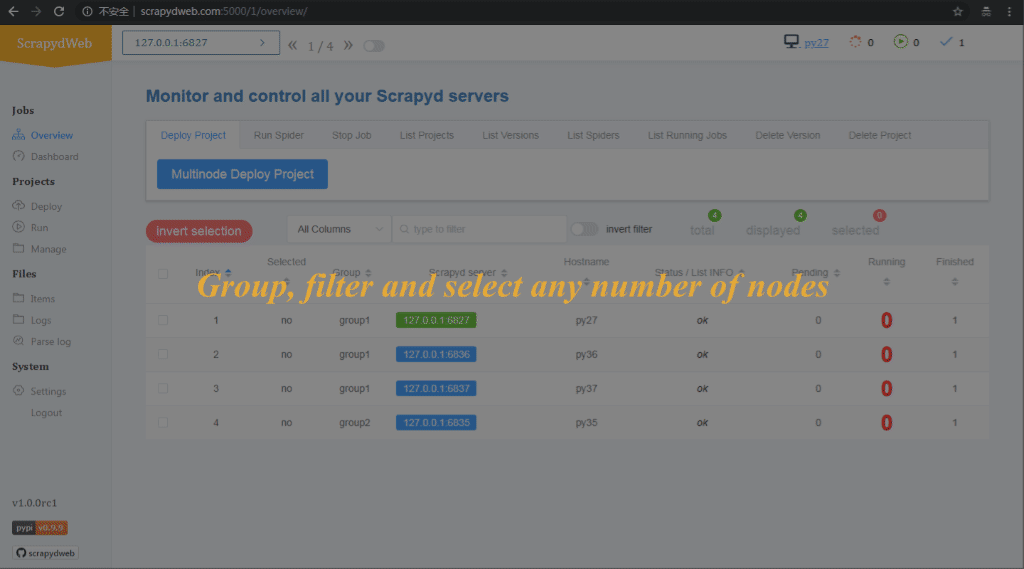Switch to the Delete Project tab
Viewport: 1024px width, 569px height.
[880, 135]
